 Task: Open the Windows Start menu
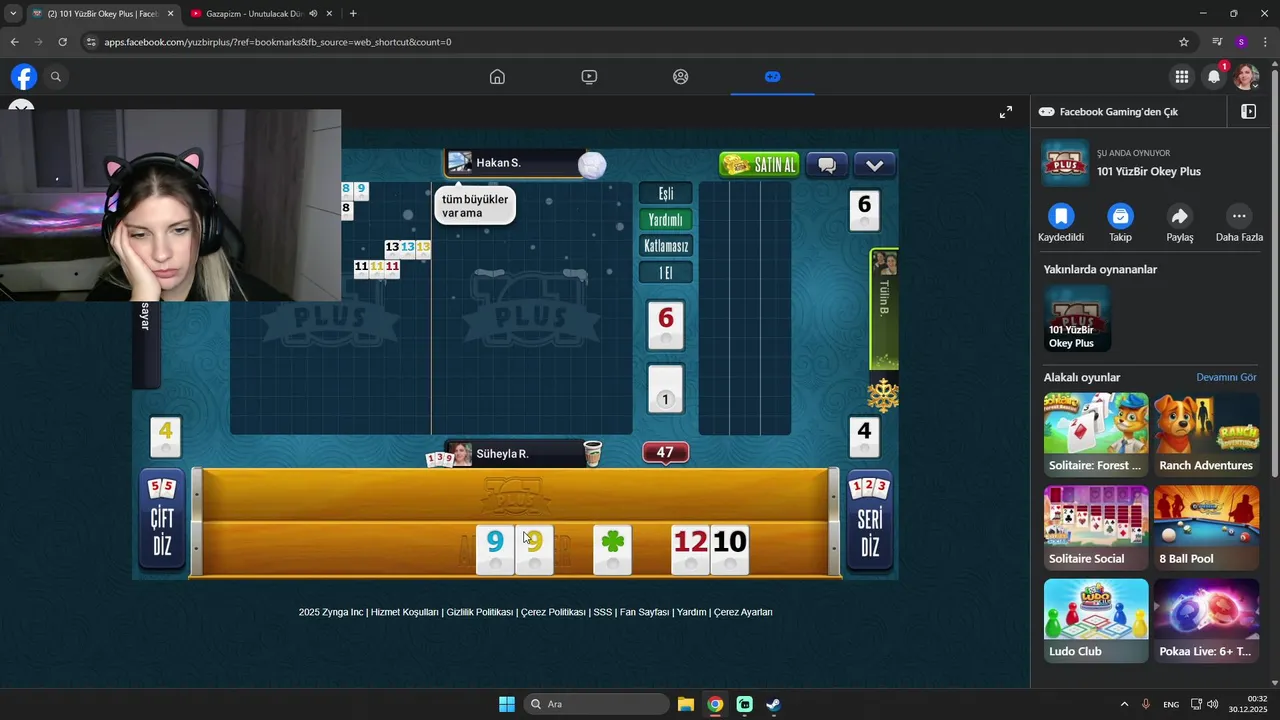point(507,704)
